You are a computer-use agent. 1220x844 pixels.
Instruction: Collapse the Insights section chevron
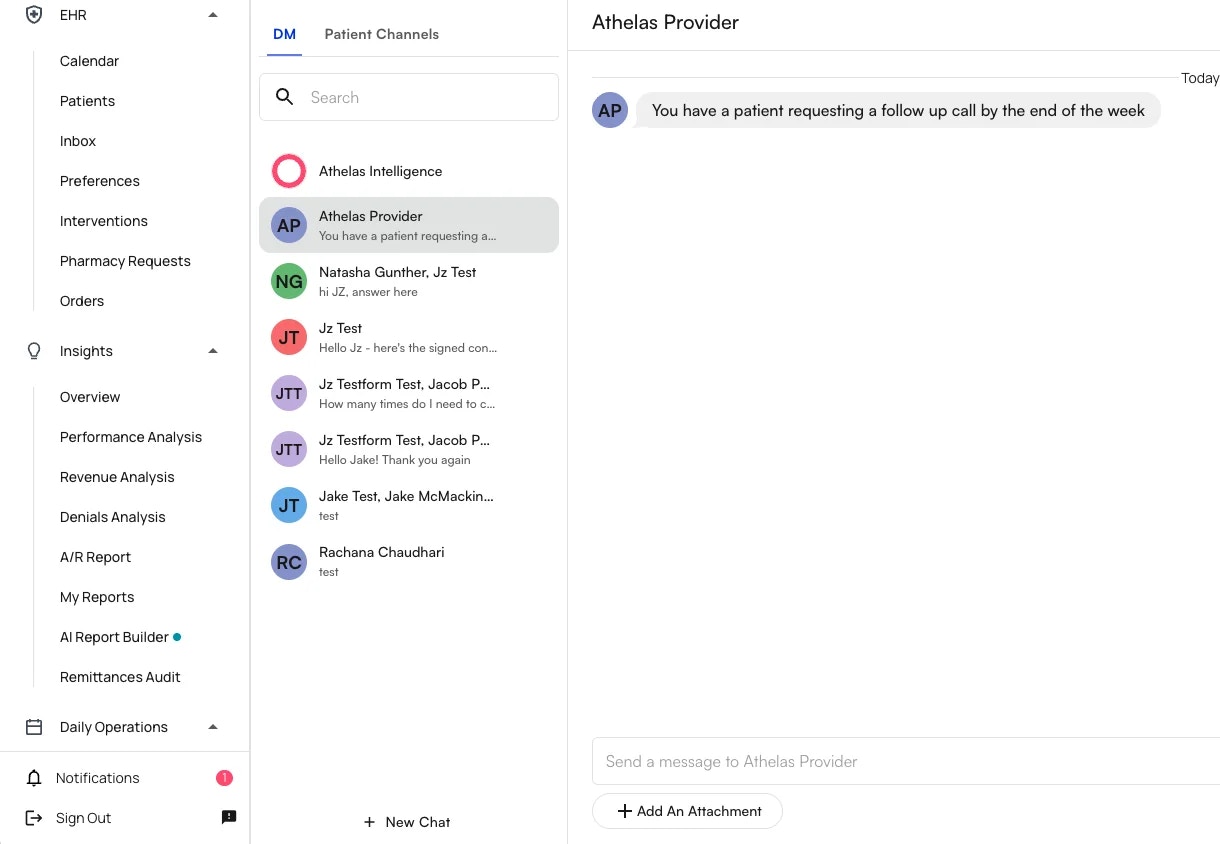click(x=212, y=350)
